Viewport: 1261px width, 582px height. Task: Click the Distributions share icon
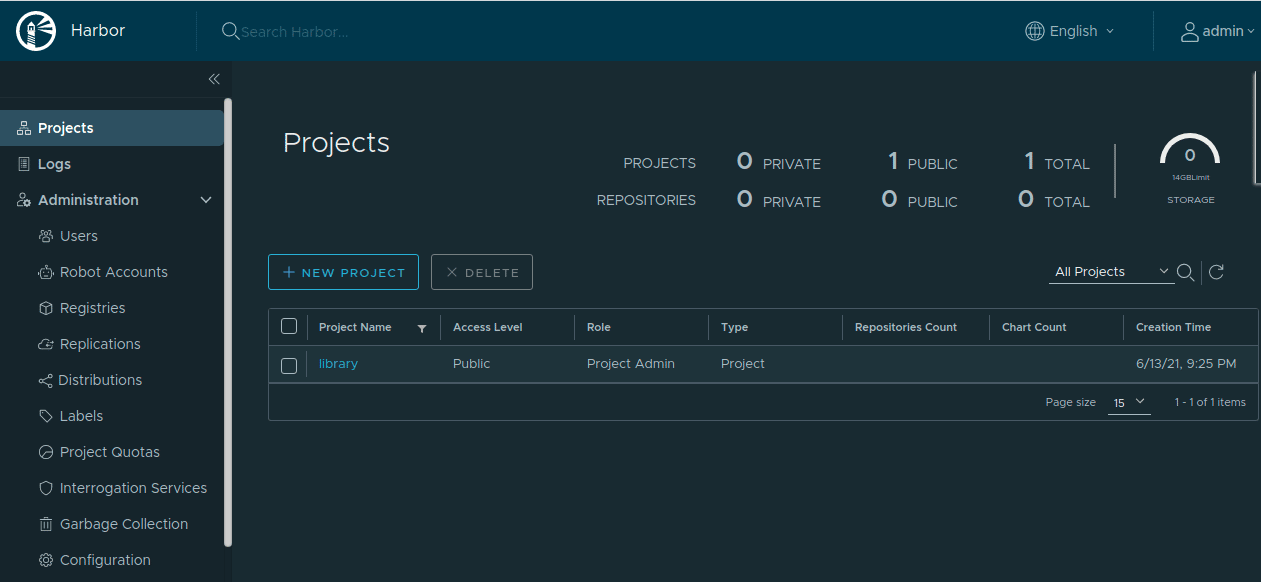point(45,380)
